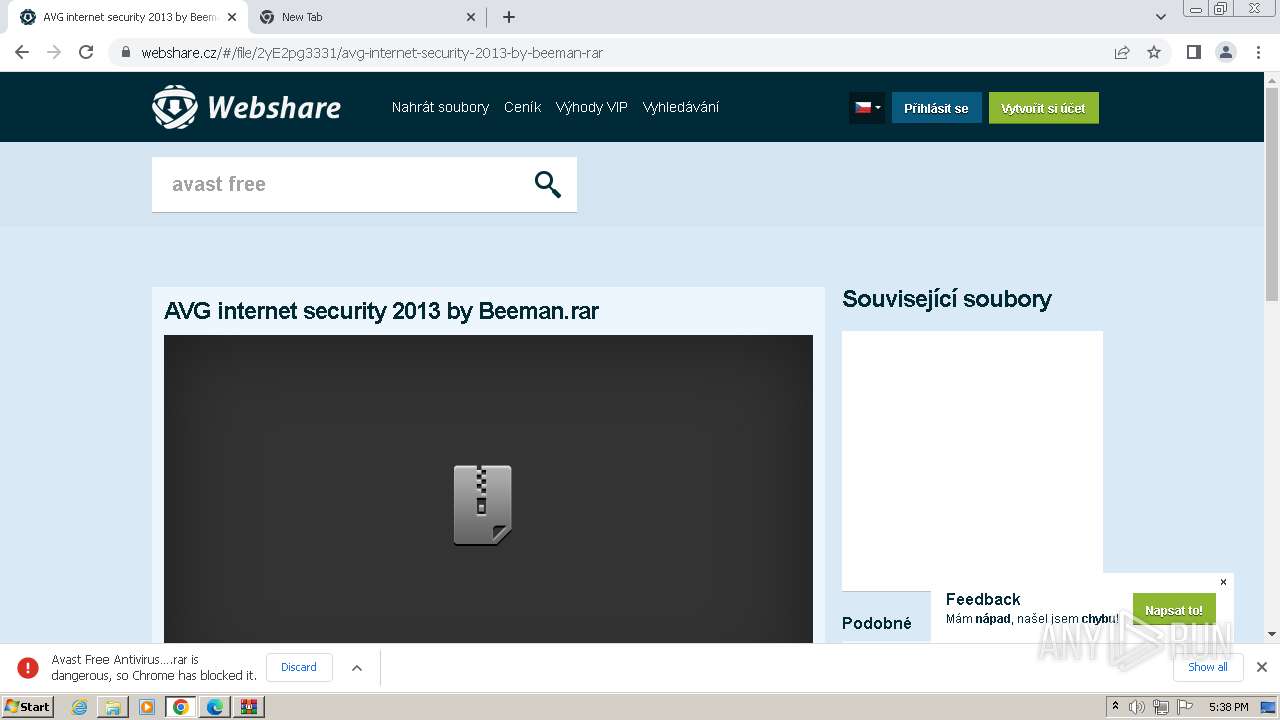Show hidden tray icons
1280x720 pixels.
click(1115, 707)
